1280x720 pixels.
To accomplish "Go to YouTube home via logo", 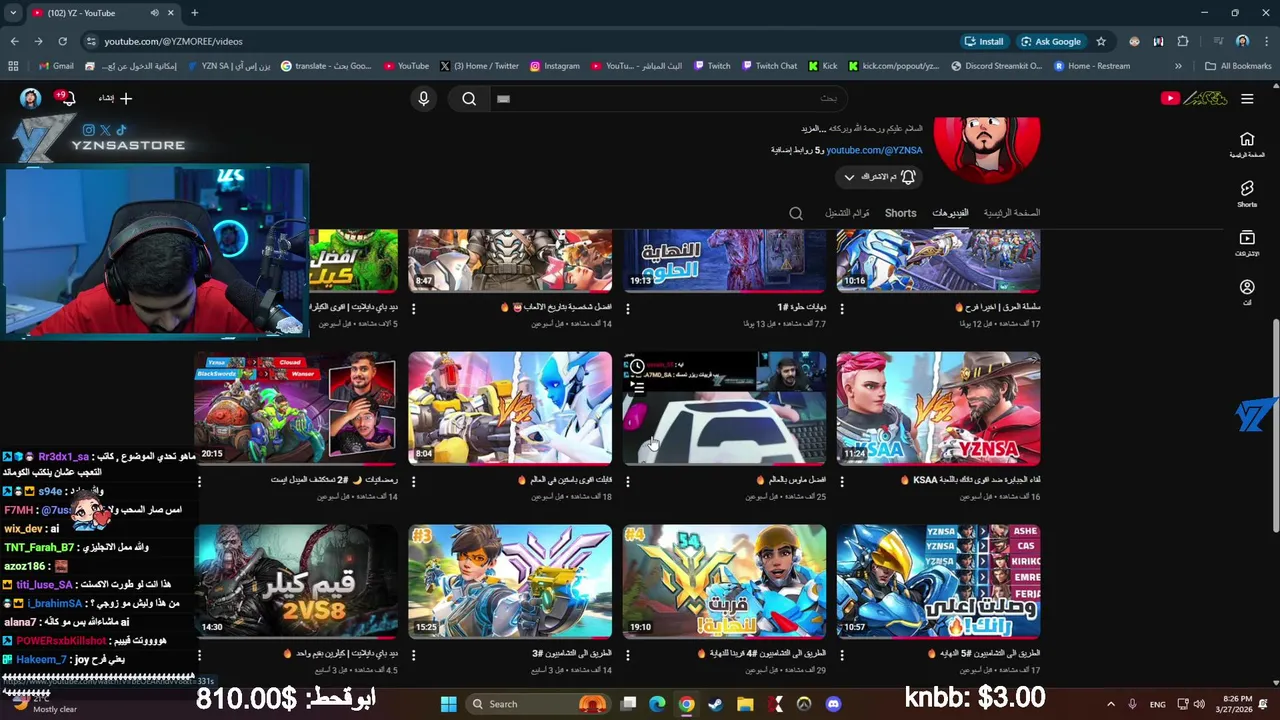I will click(1193, 98).
